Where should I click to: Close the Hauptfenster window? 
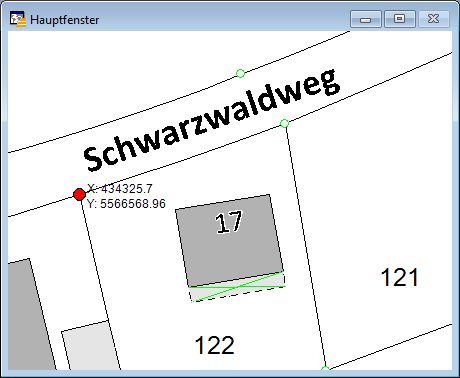pyautogui.click(x=434, y=19)
